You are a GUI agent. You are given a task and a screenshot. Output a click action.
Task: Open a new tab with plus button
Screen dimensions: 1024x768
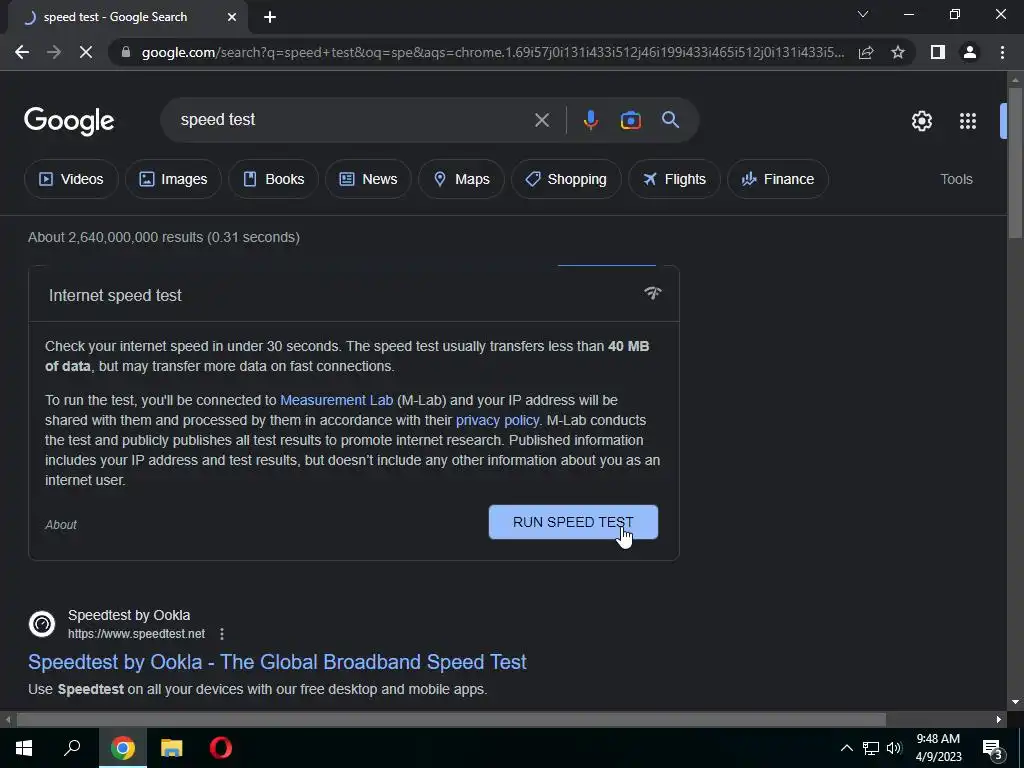pos(270,17)
